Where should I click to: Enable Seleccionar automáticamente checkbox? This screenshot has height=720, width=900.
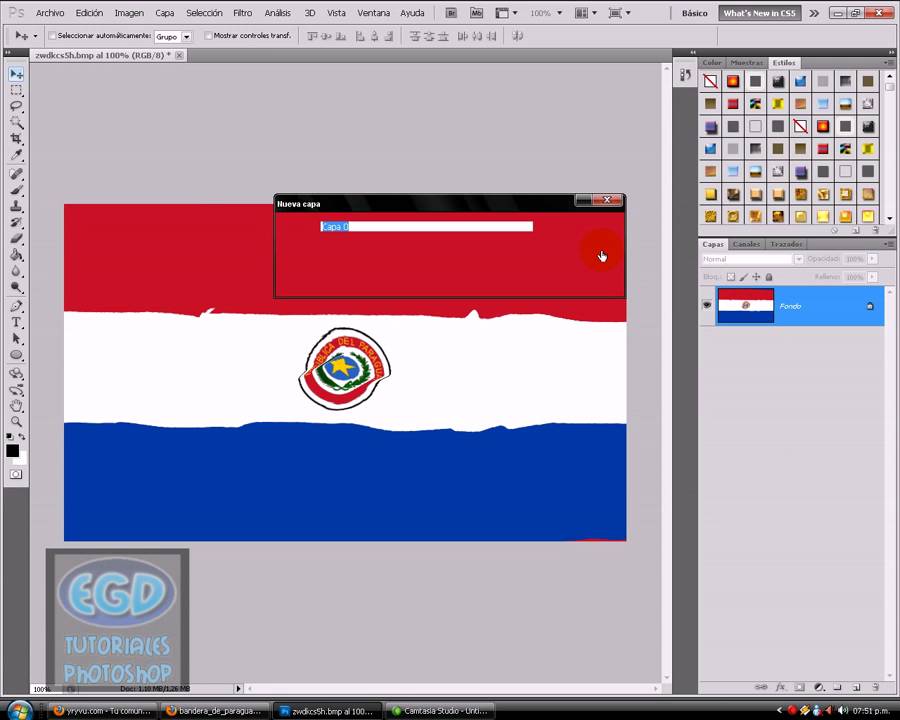coord(52,36)
